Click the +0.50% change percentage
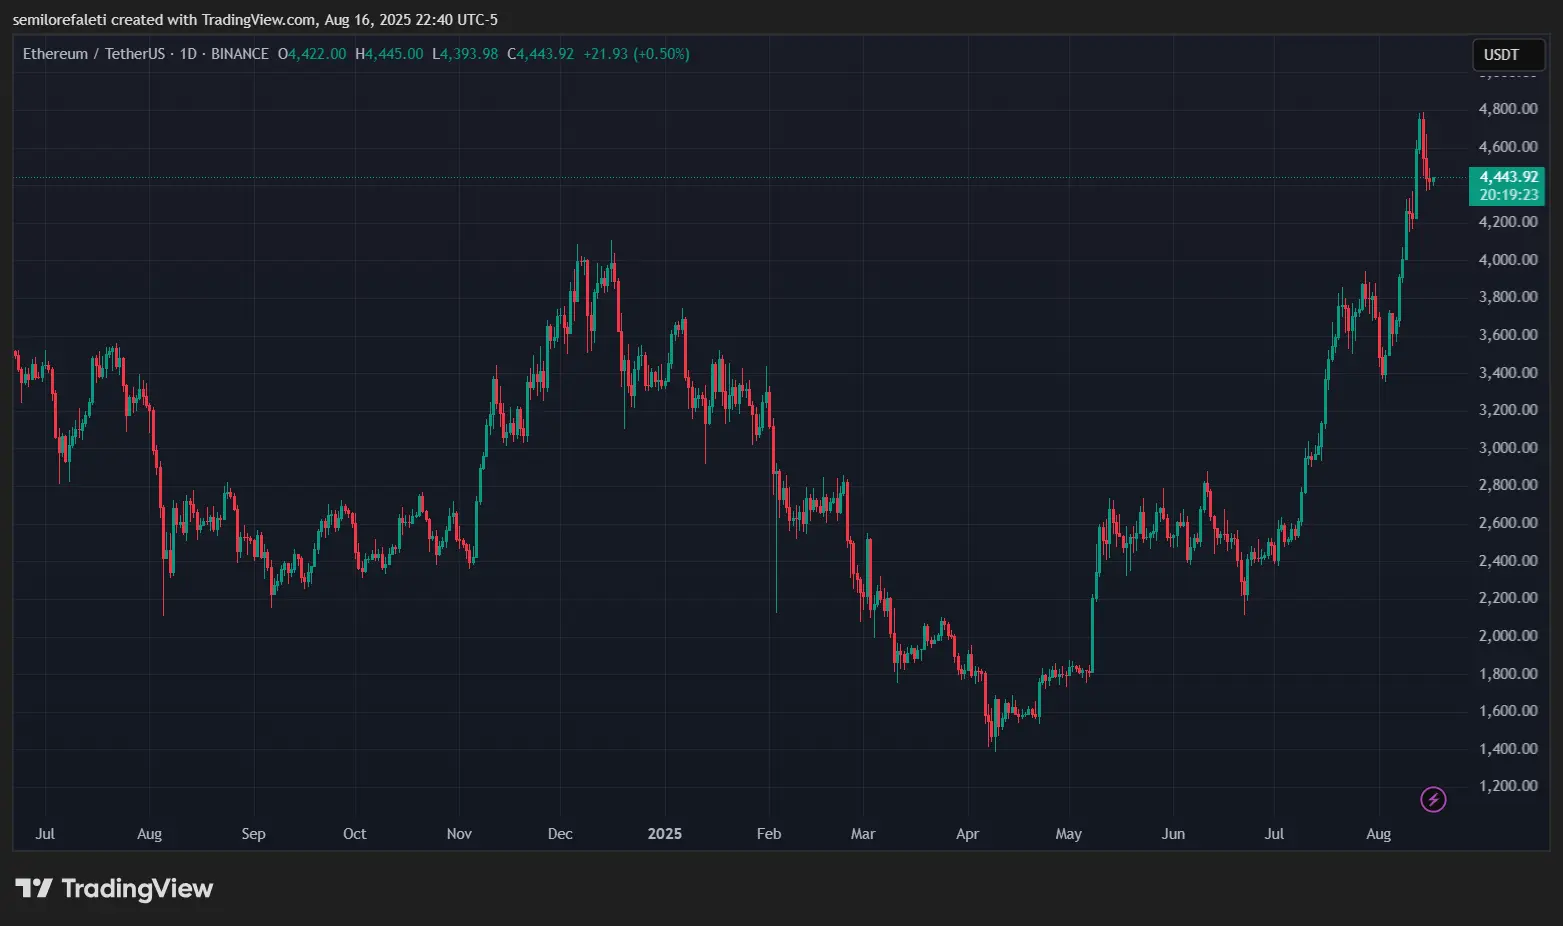 click(661, 54)
